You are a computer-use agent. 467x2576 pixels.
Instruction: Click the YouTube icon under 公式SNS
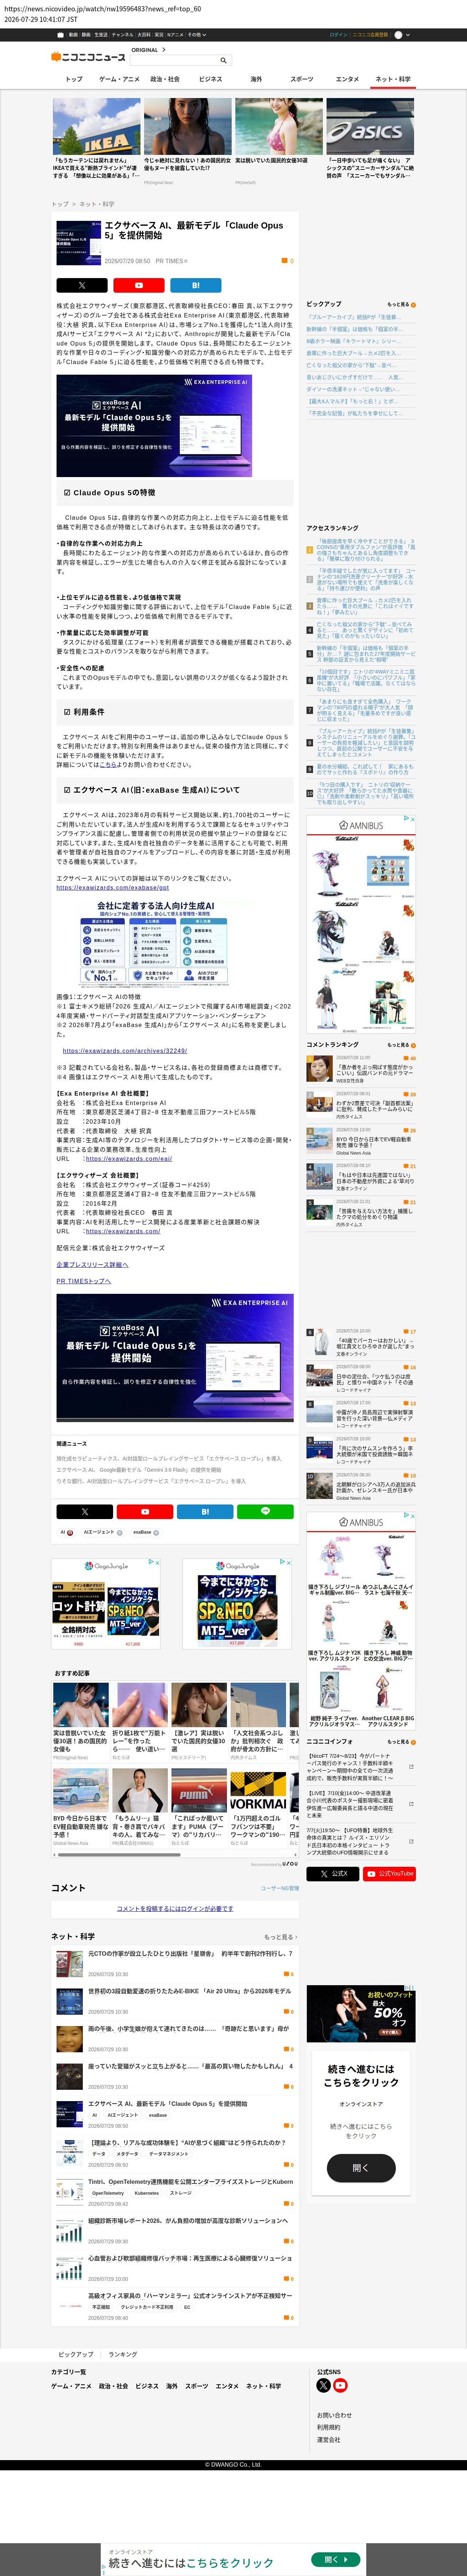pyautogui.click(x=340, y=2385)
